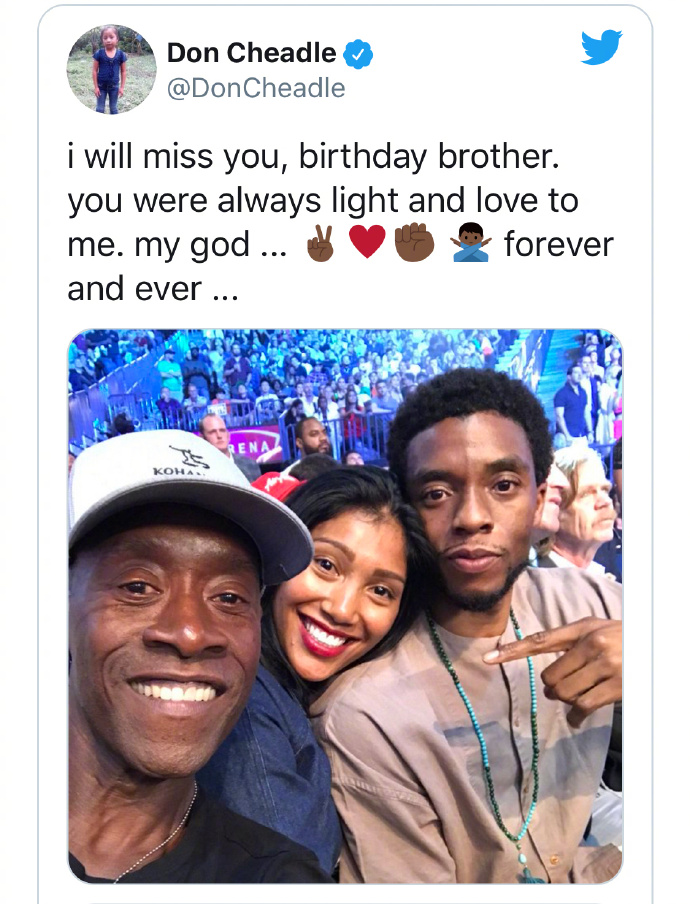Click the crossed arms person emoji
Screen dimensions: 690x904
[x=471, y=242]
